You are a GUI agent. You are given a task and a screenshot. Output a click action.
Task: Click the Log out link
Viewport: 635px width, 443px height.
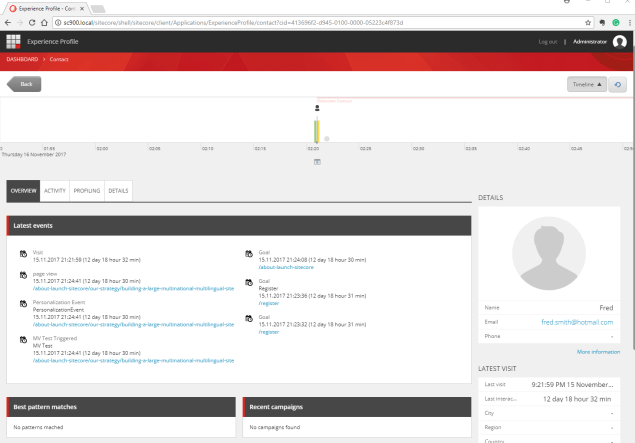coord(547,42)
